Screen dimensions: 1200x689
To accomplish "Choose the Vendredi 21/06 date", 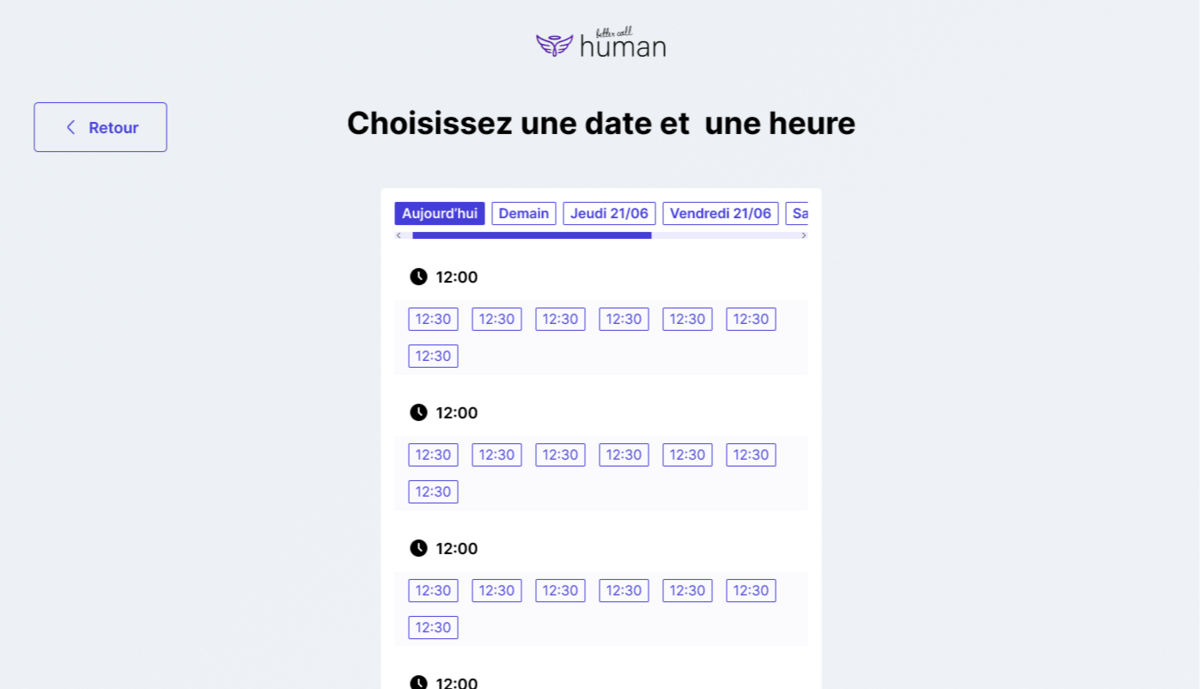I will tap(720, 213).
